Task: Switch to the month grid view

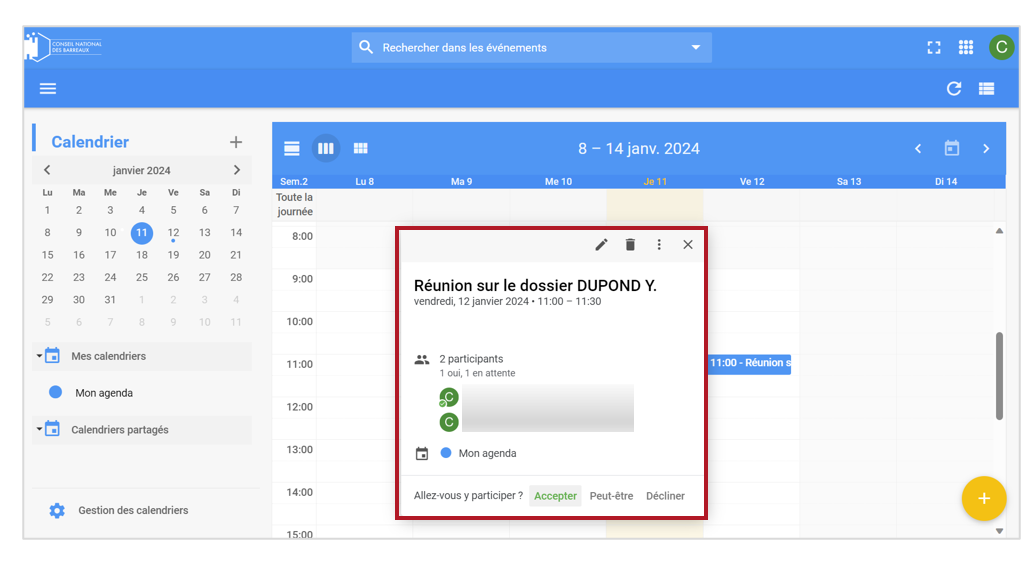Action: coord(360,148)
